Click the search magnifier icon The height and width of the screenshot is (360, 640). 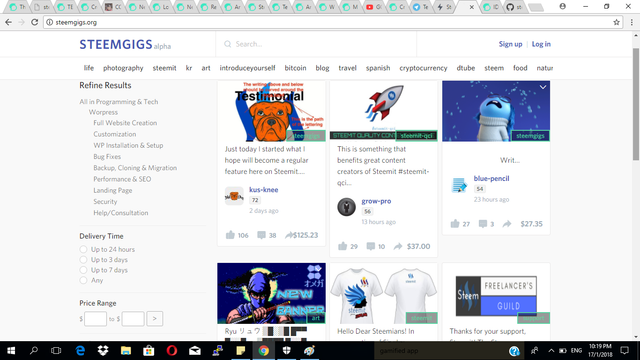coord(227,44)
